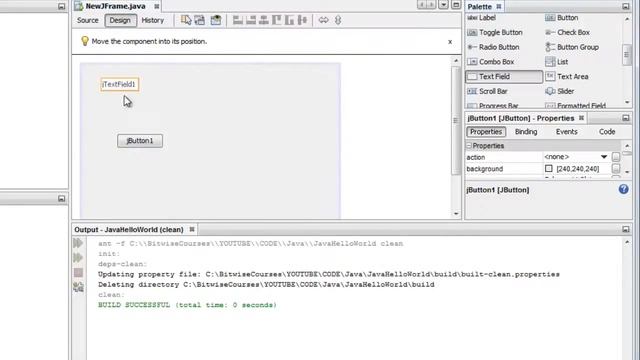Click the jTextField1 component in form

point(120,84)
